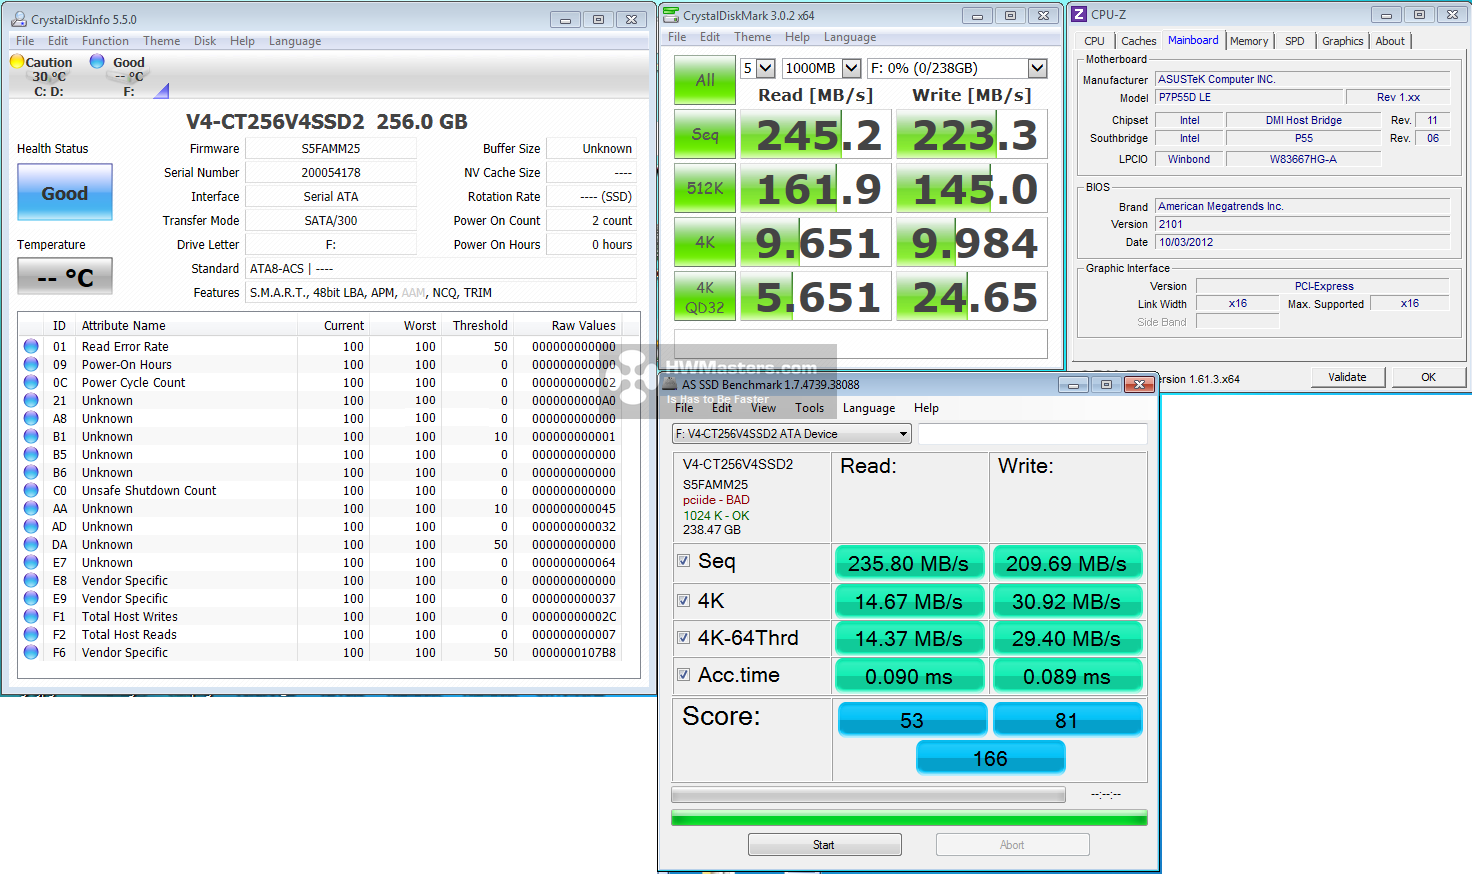Viewport: 1472px width, 874px height.
Task: Open the Disk menu in CrystalDiskInfo
Action: click(205, 41)
